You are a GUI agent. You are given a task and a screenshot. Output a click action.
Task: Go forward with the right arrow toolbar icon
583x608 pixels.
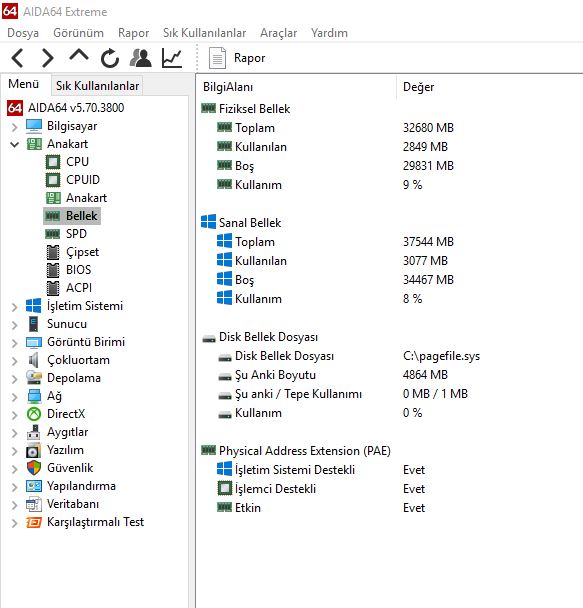(x=47, y=58)
